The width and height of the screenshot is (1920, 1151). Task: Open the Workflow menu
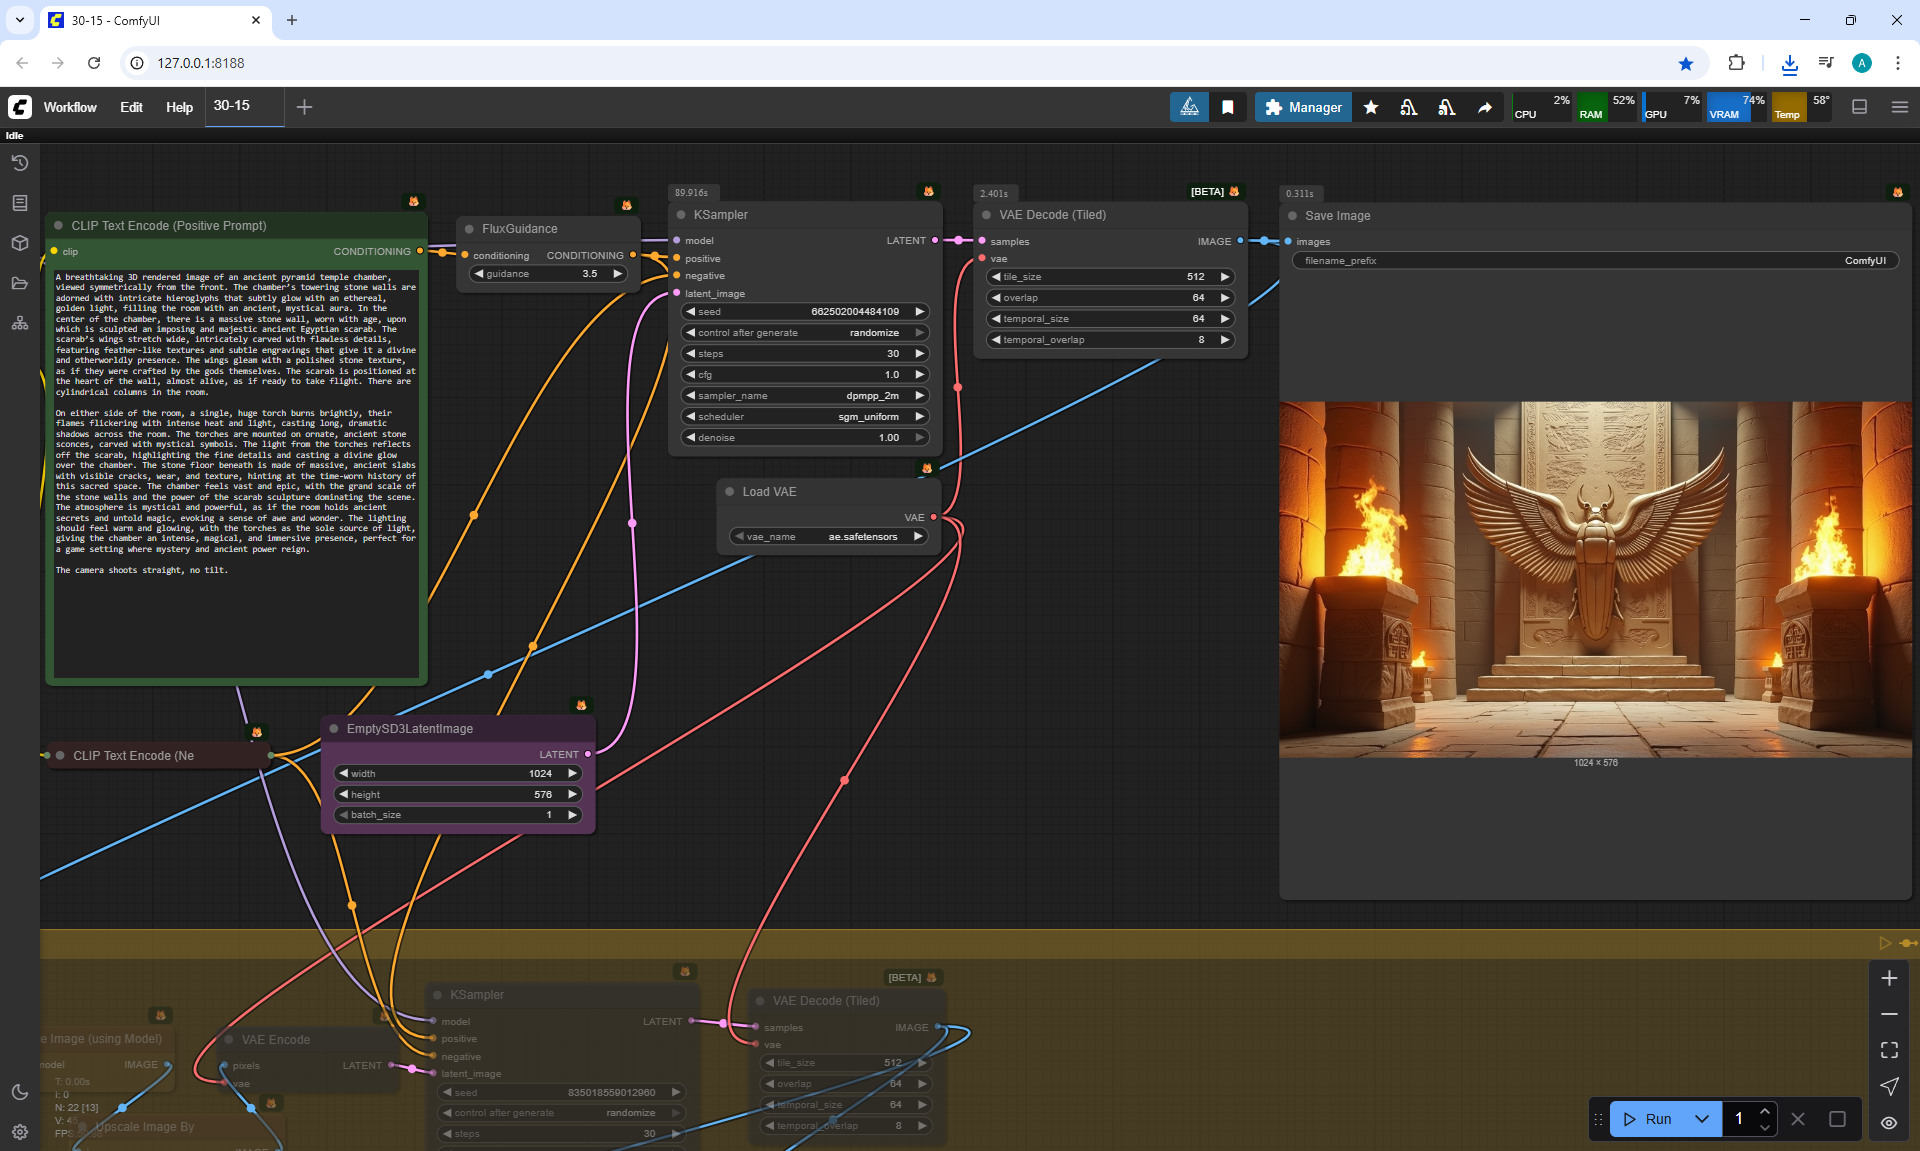coord(70,107)
